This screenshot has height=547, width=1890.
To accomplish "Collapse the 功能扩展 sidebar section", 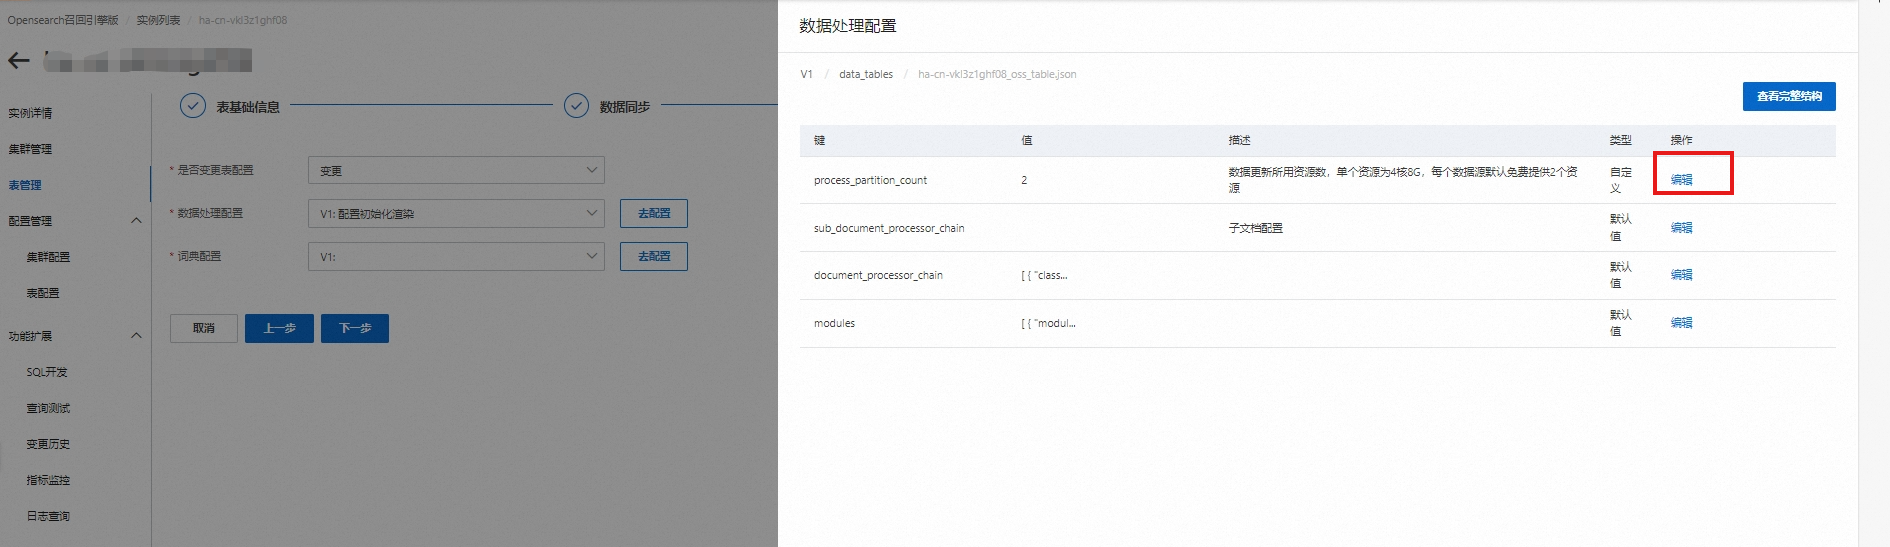I will tap(136, 336).
